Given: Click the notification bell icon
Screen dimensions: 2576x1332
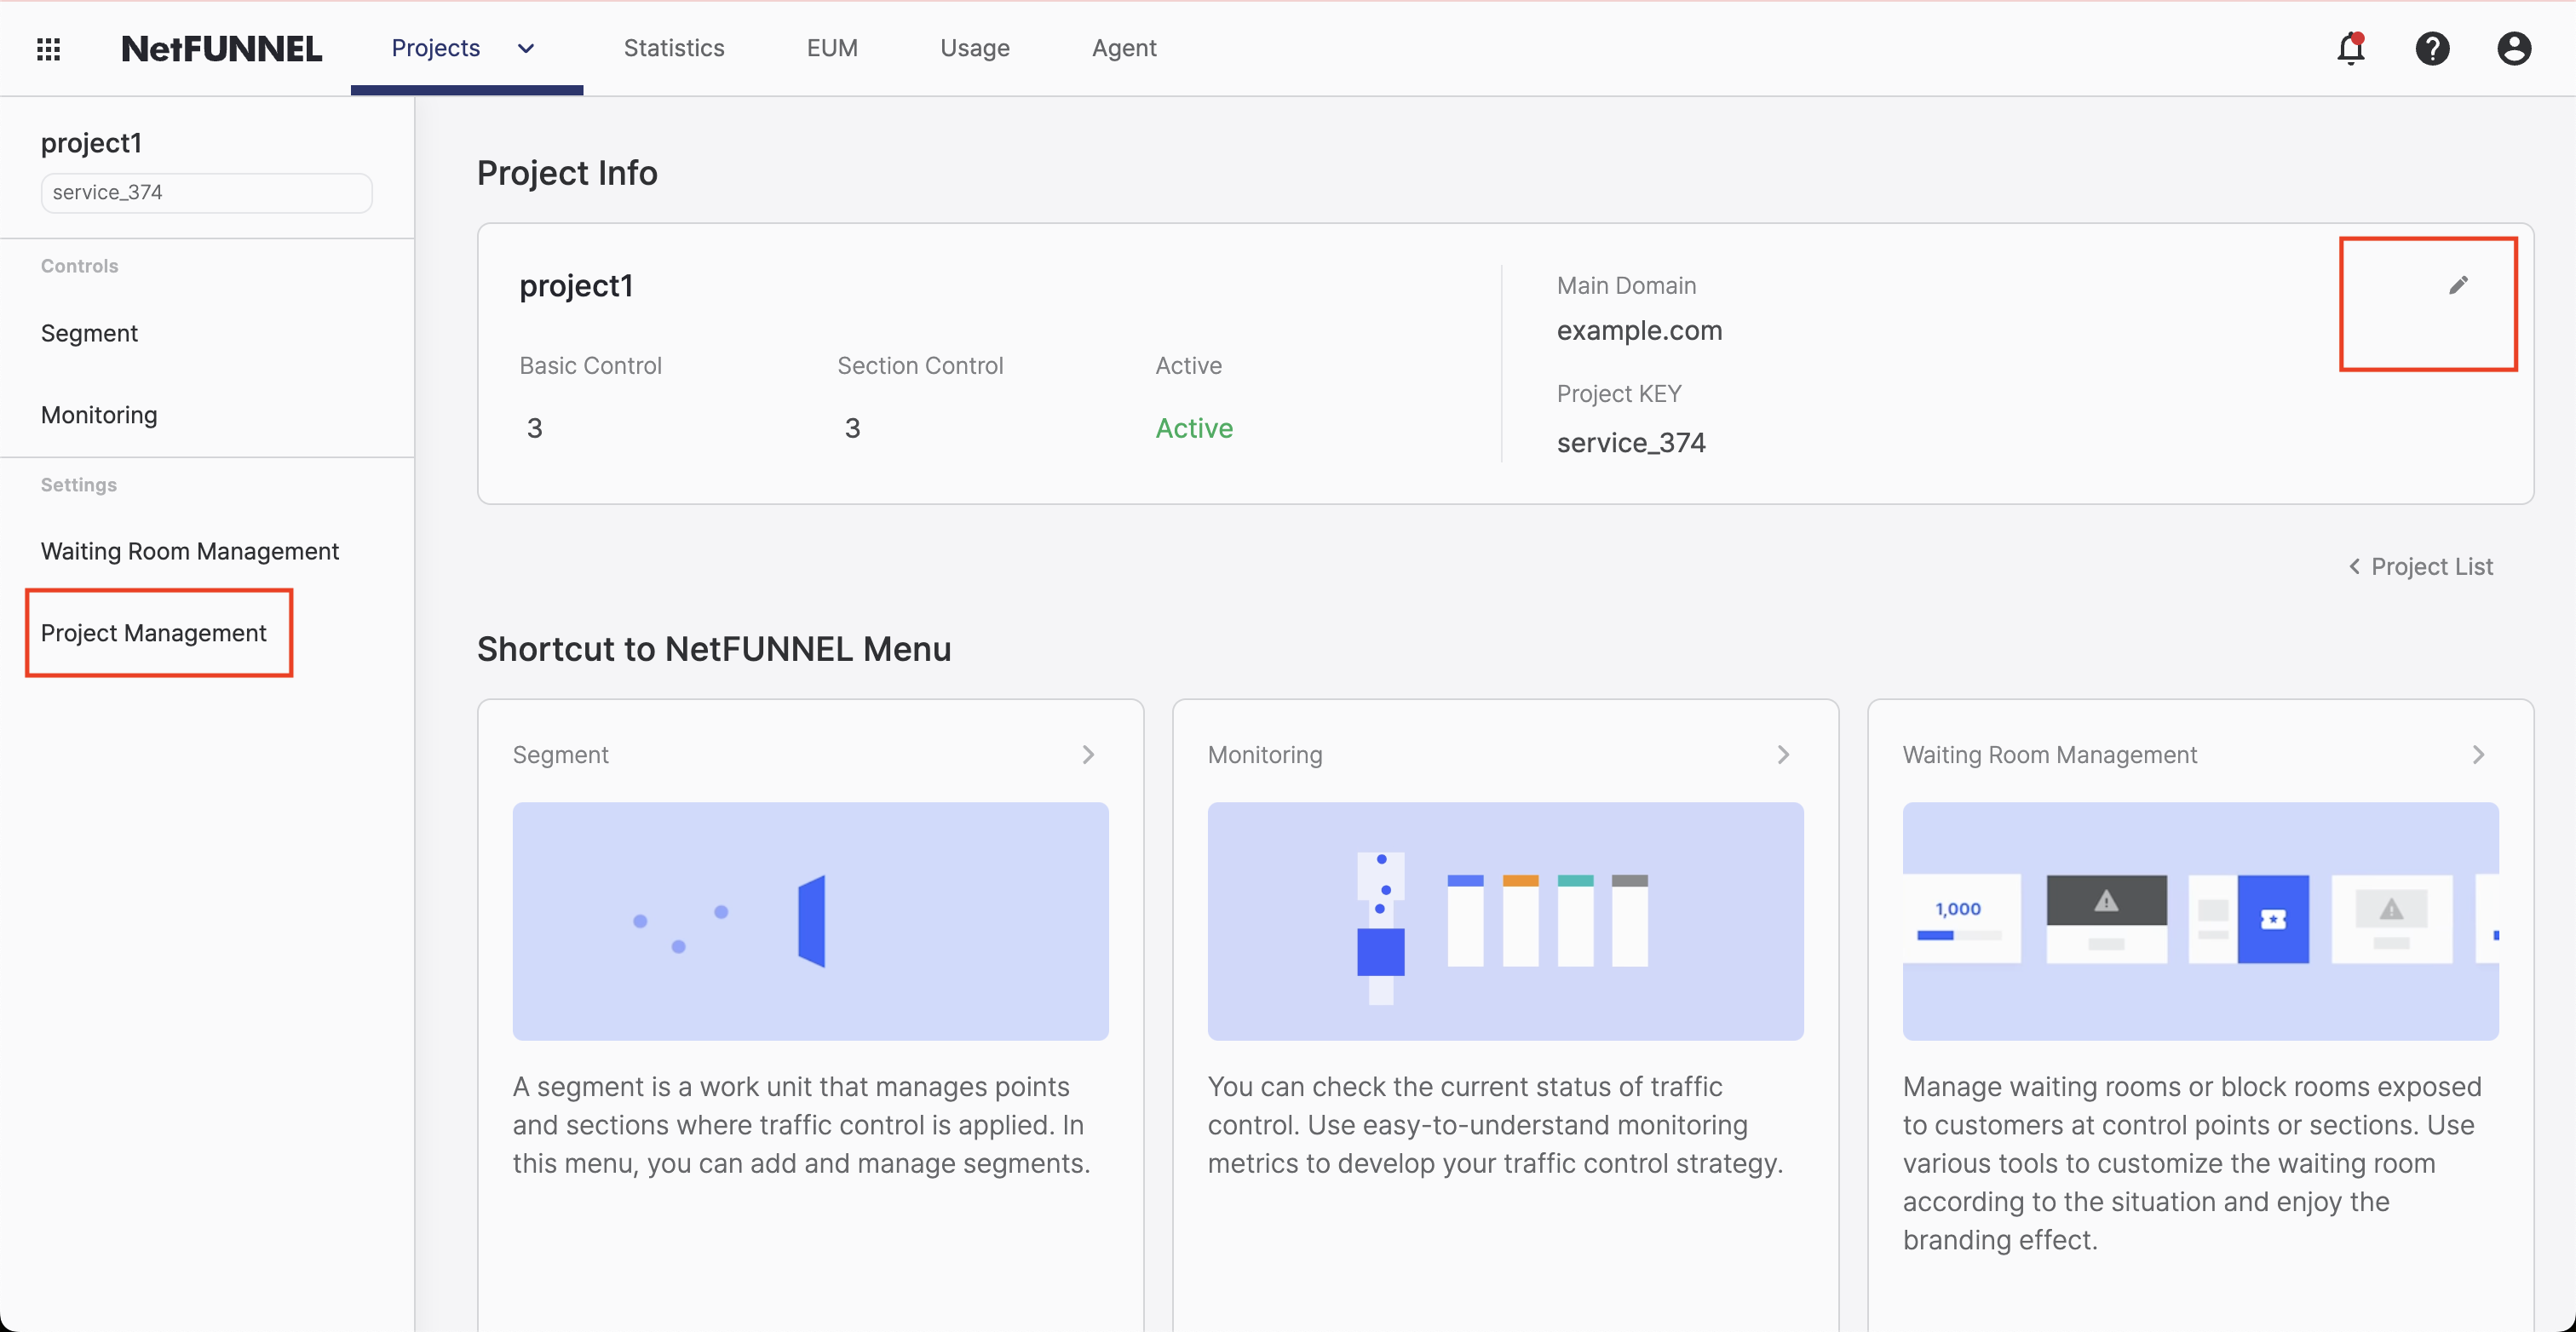Looking at the screenshot, I should [2350, 48].
